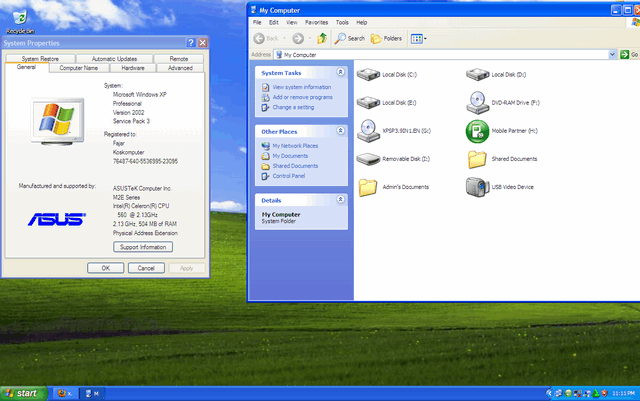Viewport: 640px width, 401px height.
Task: Switch to the Hardware tab
Action: pos(133,68)
